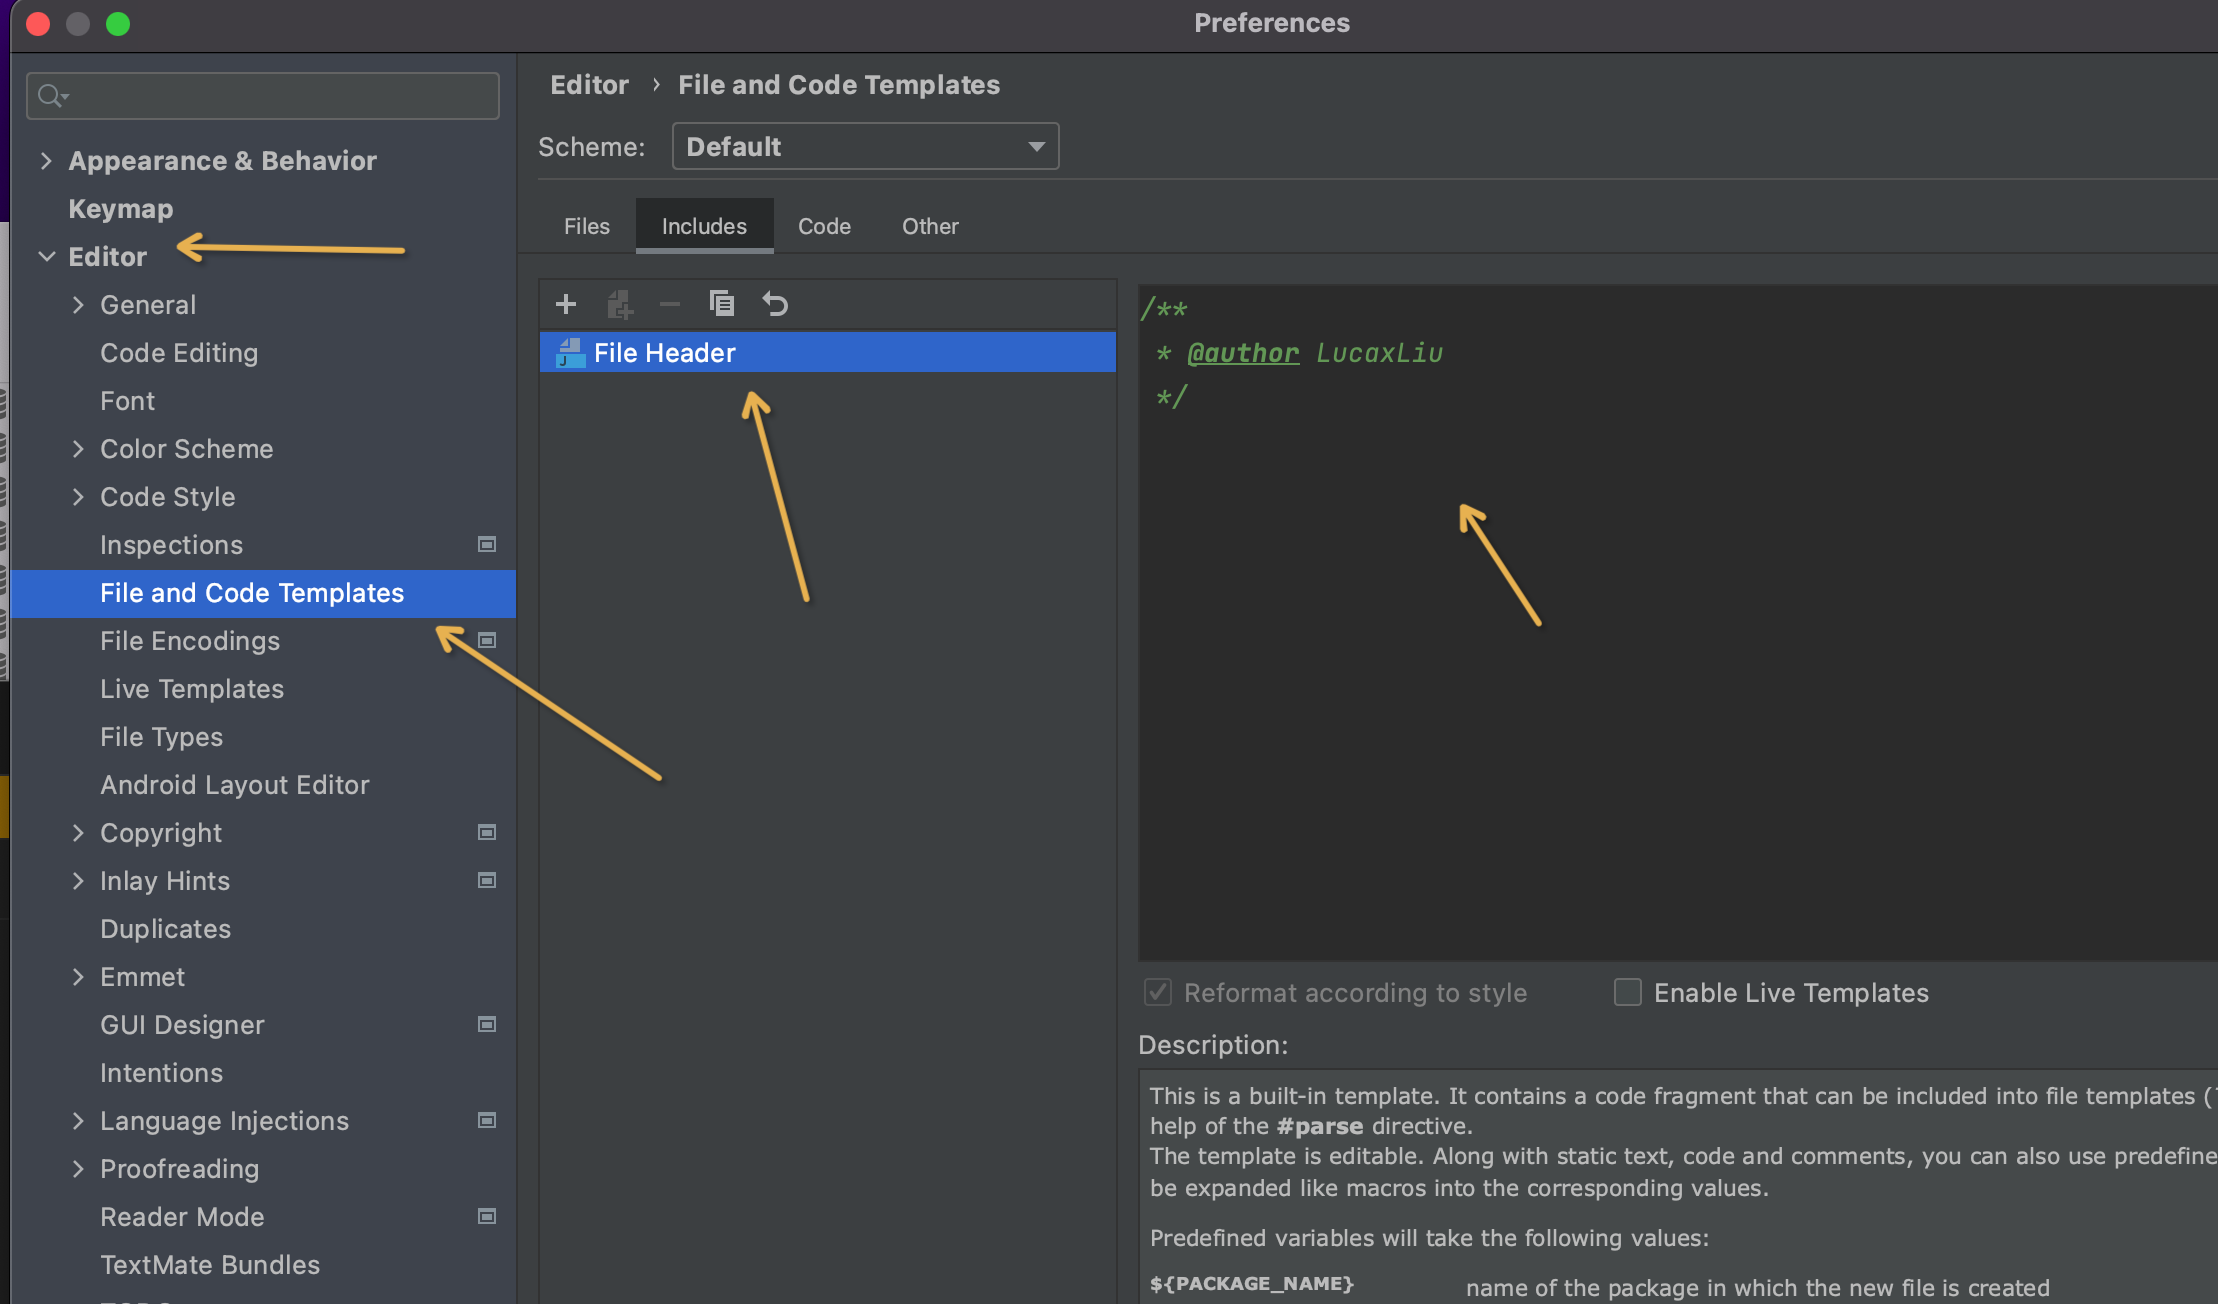
Task: Enable the Live Templates checkbox
Action: pyautogui.click(x=1628, y=992)
